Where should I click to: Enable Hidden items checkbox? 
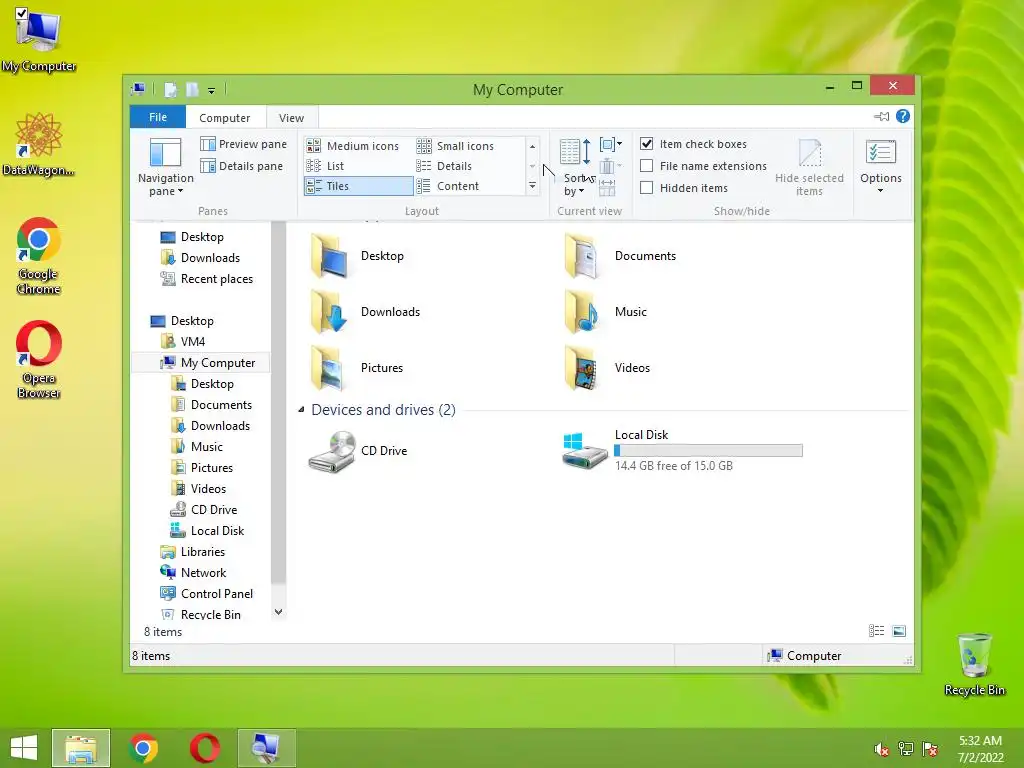pyautogui.click(x=647, y=188)
